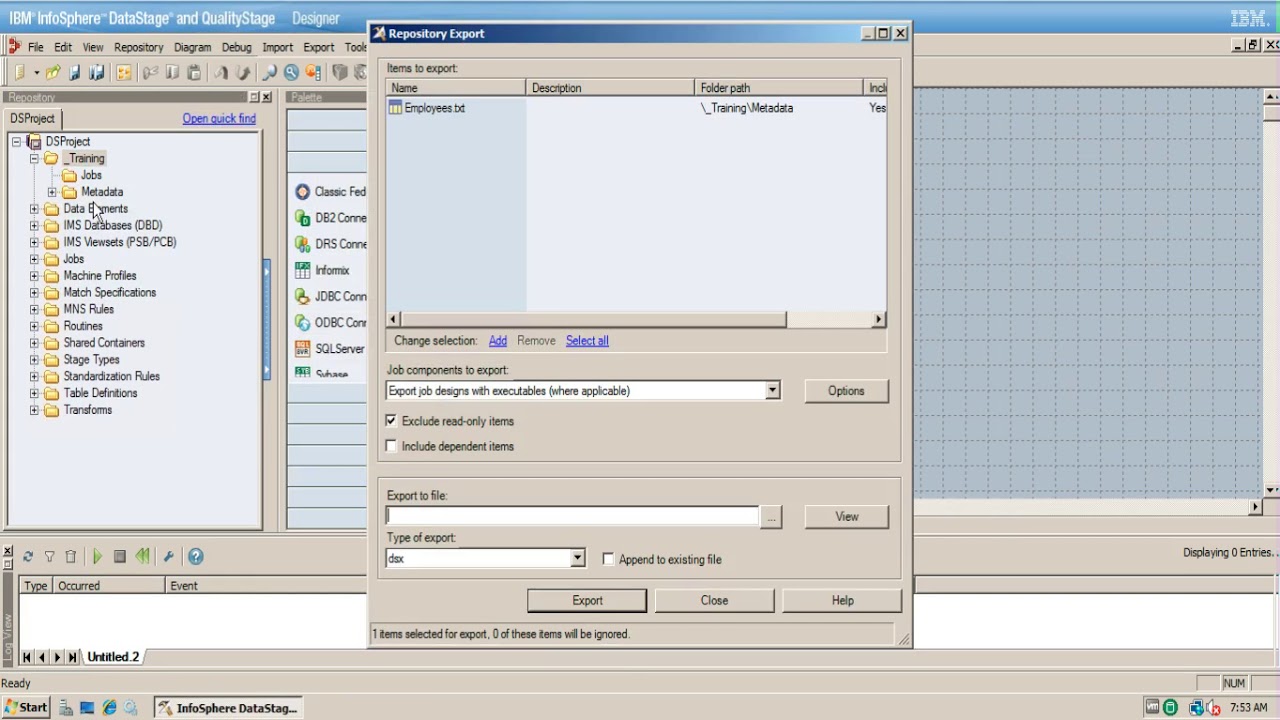
Task: Click the JDBC Connector icon in Palette
Action: tap(302, 296)
